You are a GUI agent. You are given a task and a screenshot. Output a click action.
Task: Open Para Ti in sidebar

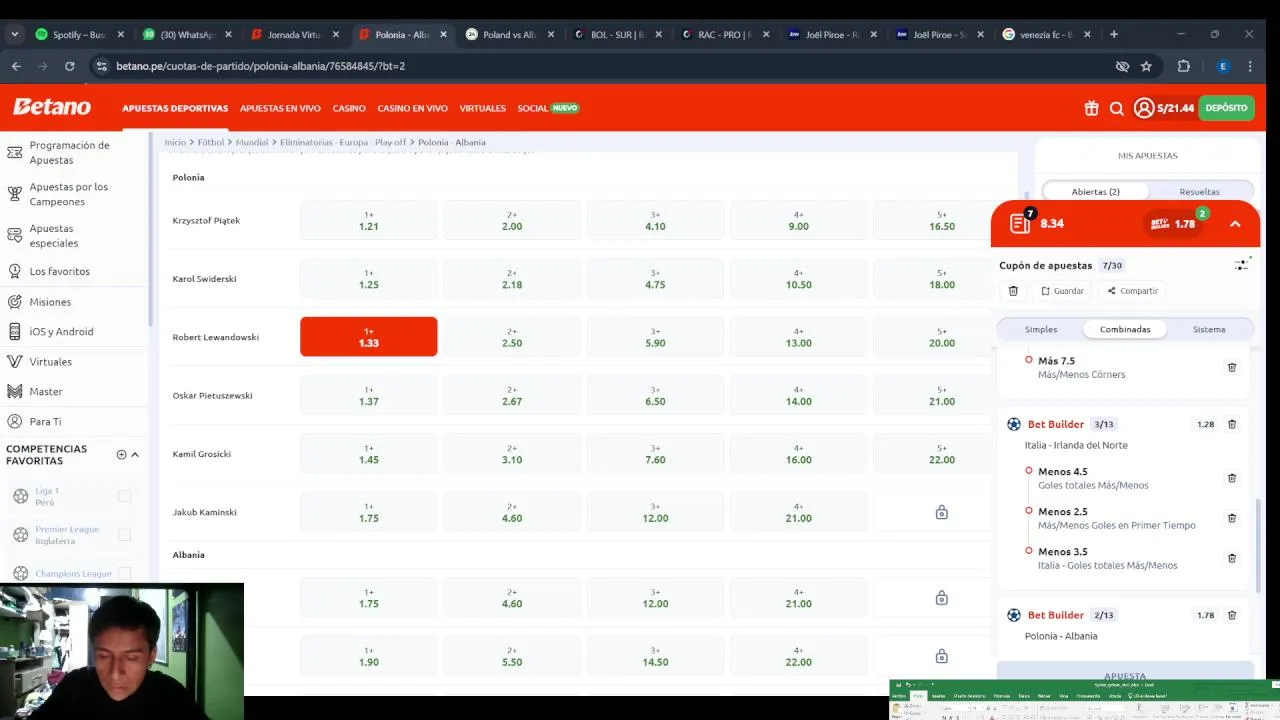click(x=45, y=421)
